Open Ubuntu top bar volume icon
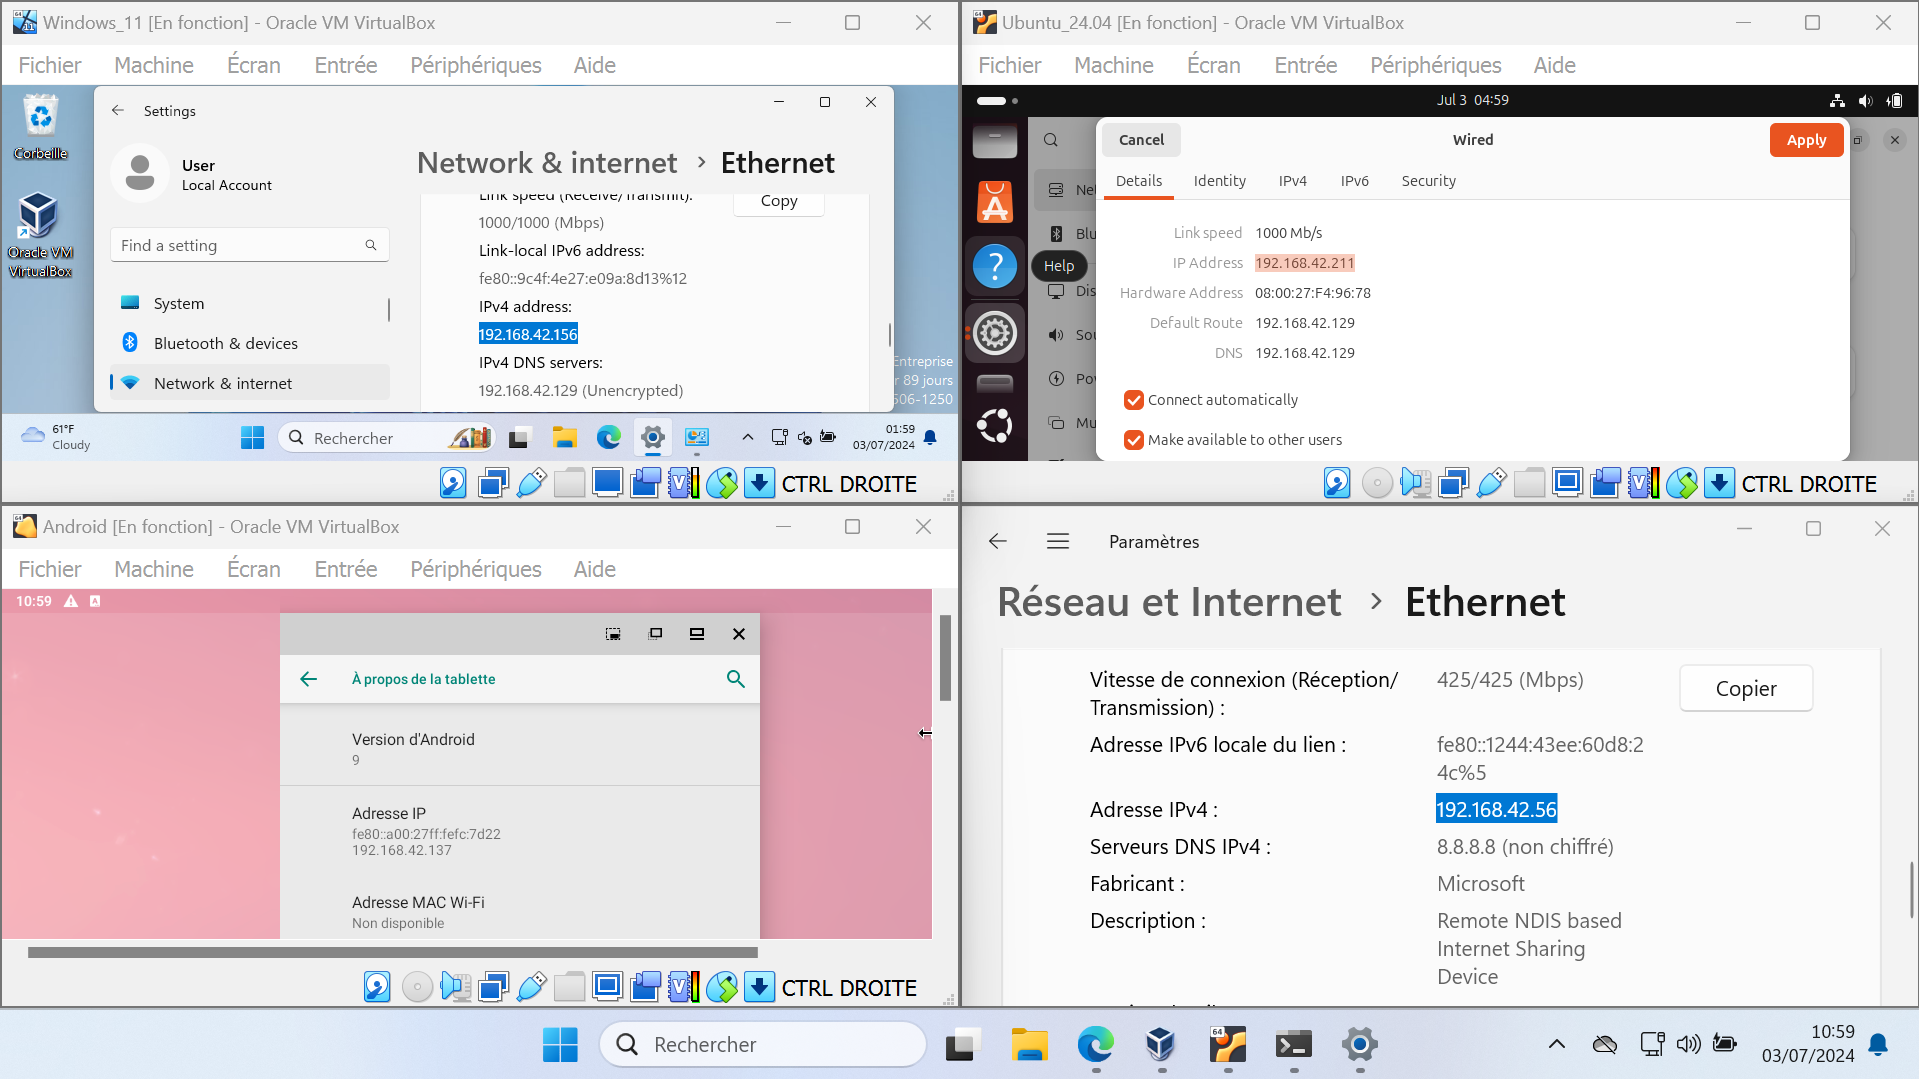 (1865, 100)
